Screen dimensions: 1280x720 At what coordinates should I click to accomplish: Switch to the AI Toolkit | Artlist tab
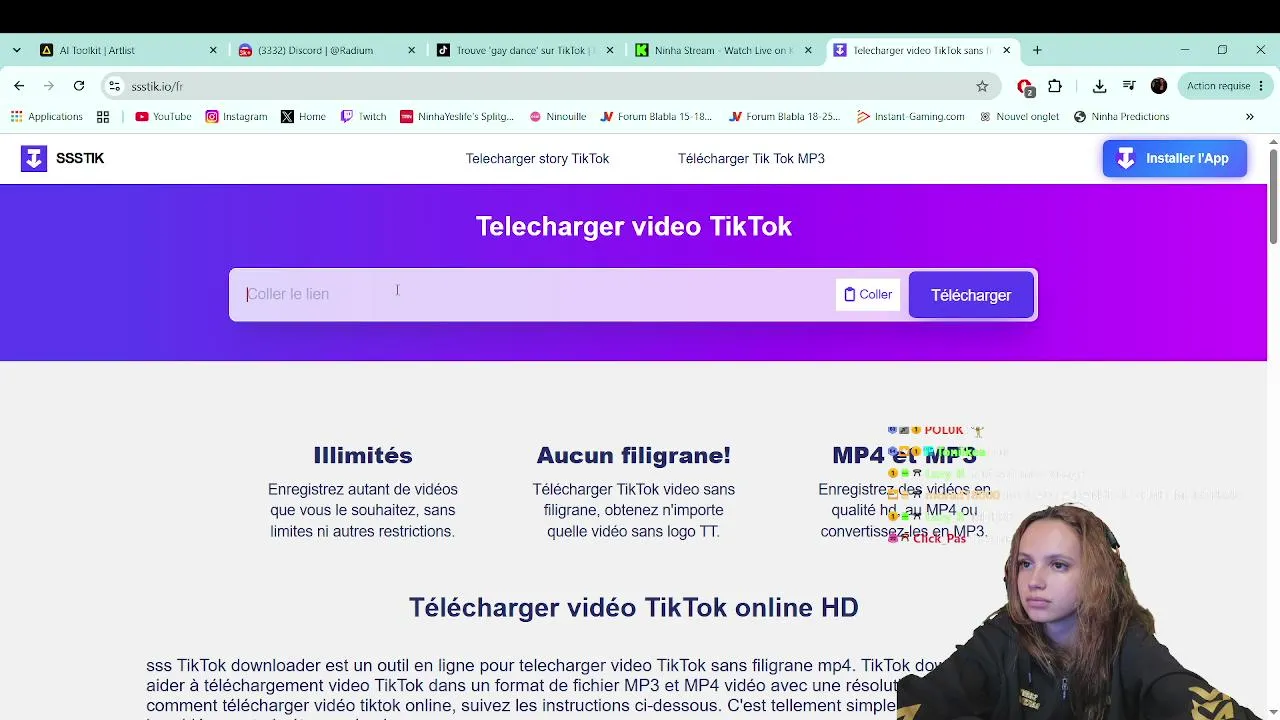[x=127, y=50]
